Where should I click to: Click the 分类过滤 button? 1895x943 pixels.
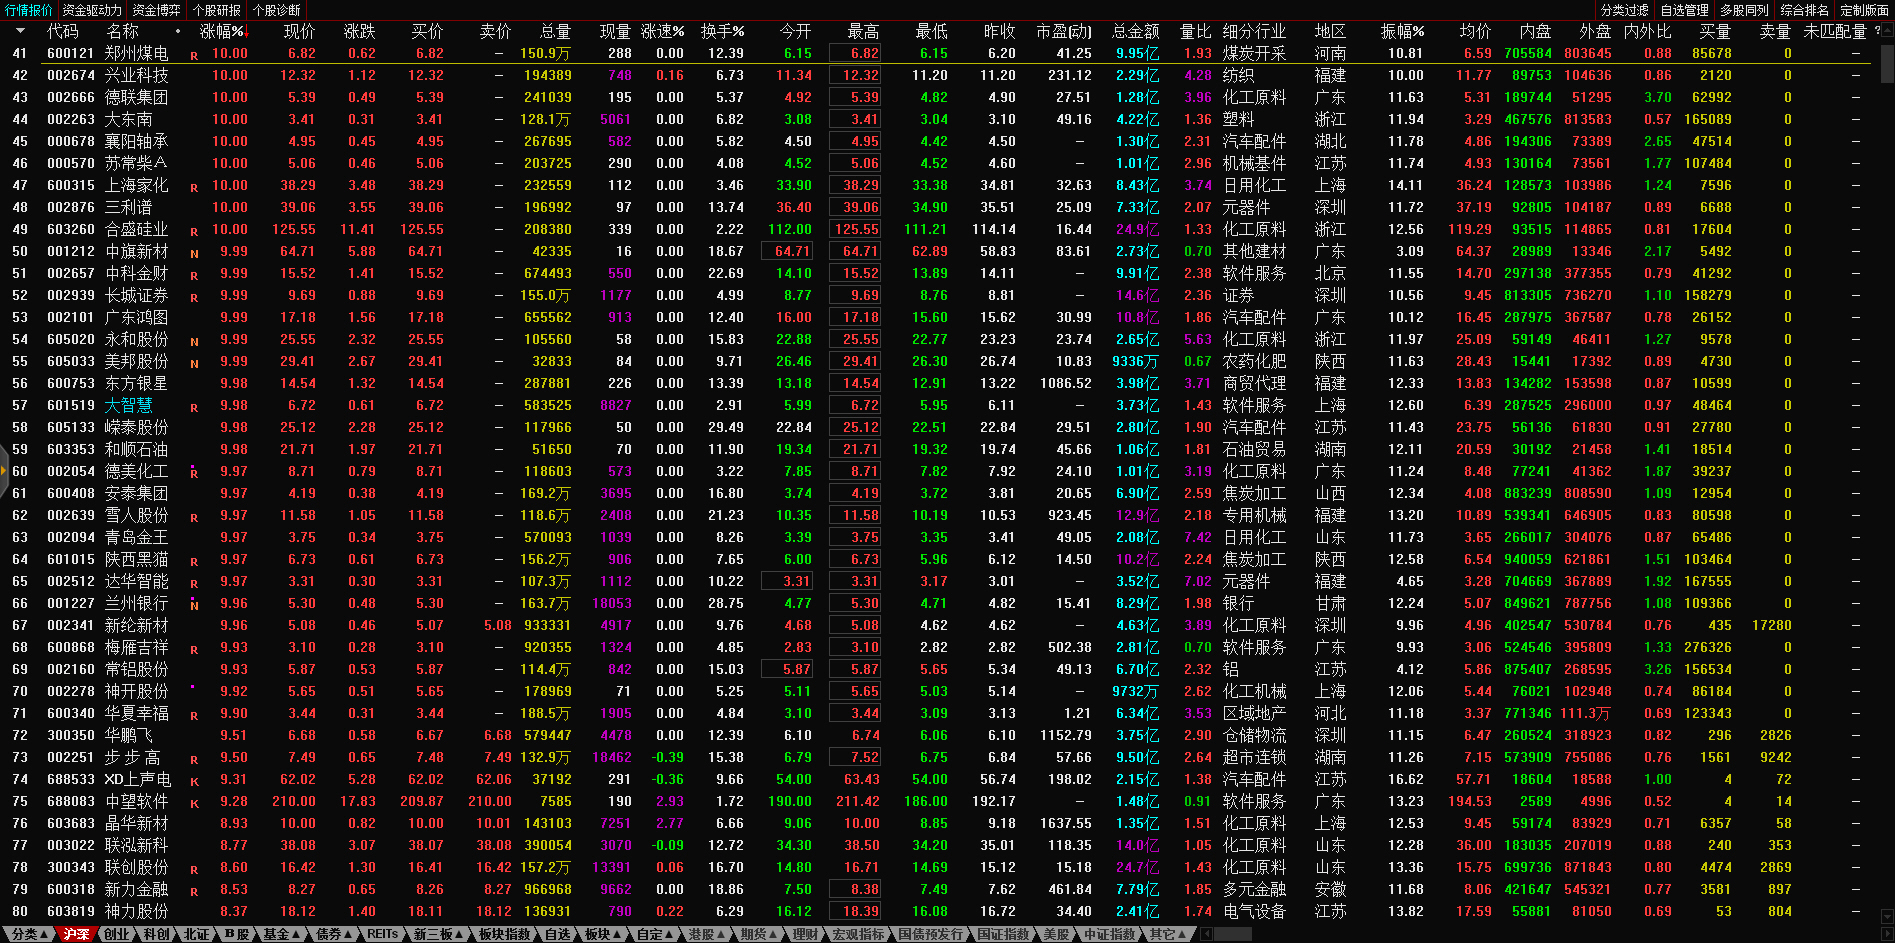[1624, 10]
